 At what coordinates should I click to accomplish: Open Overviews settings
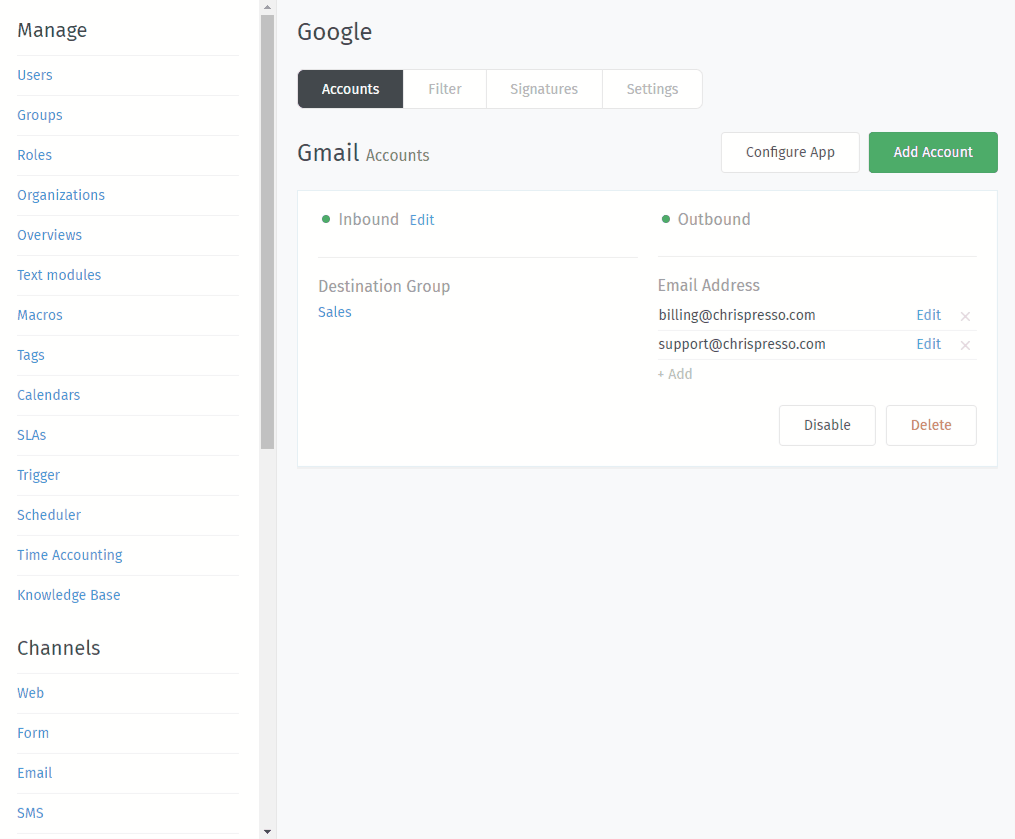click(50, 235)
